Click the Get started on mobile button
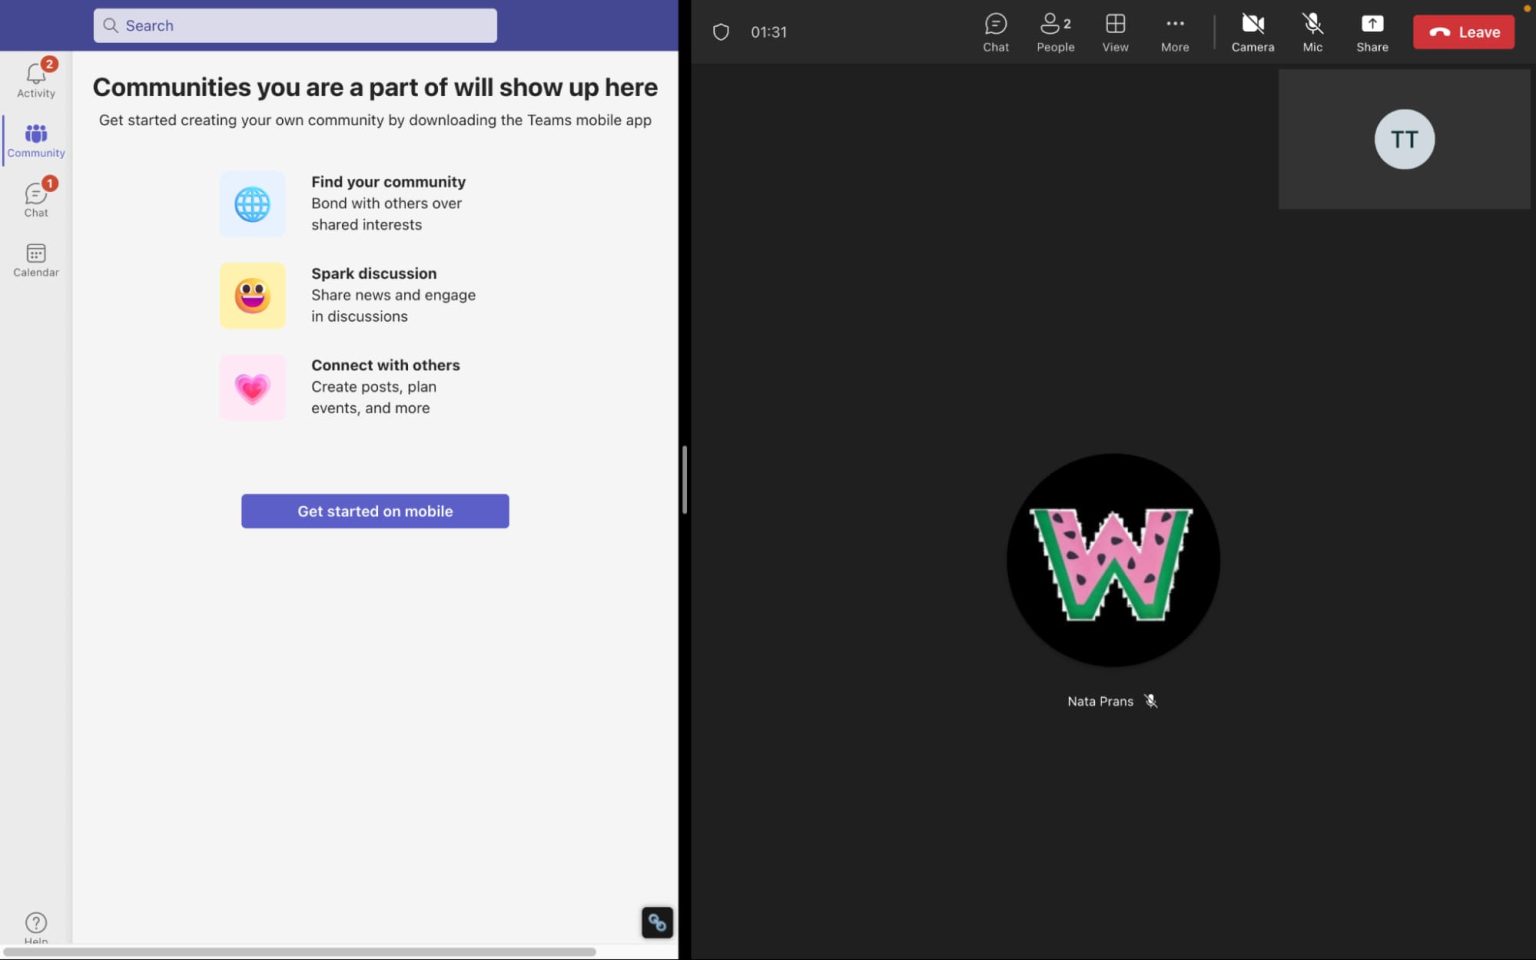1536x960 pixels. (375, 511)
